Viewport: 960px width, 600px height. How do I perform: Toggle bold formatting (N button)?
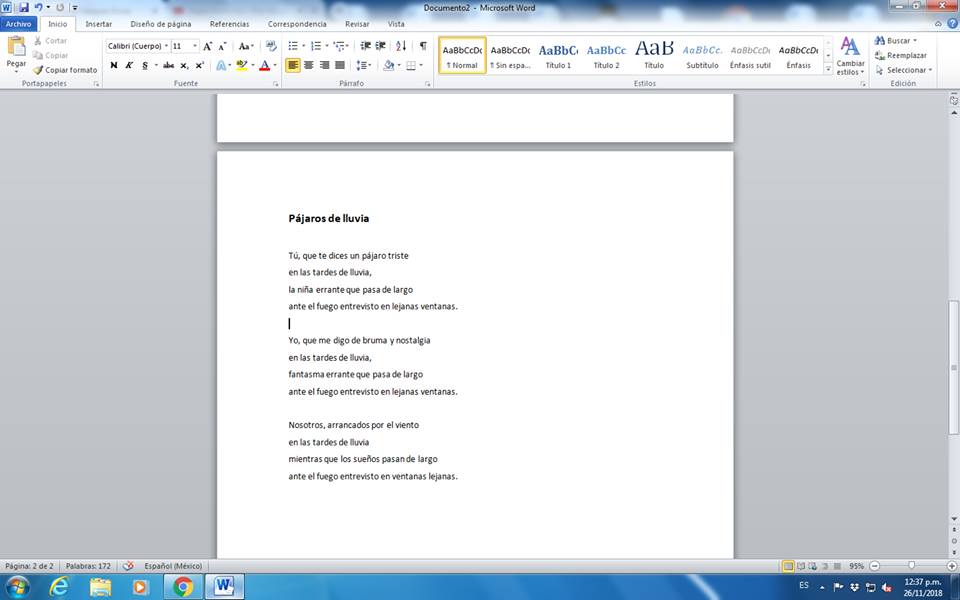113,65
